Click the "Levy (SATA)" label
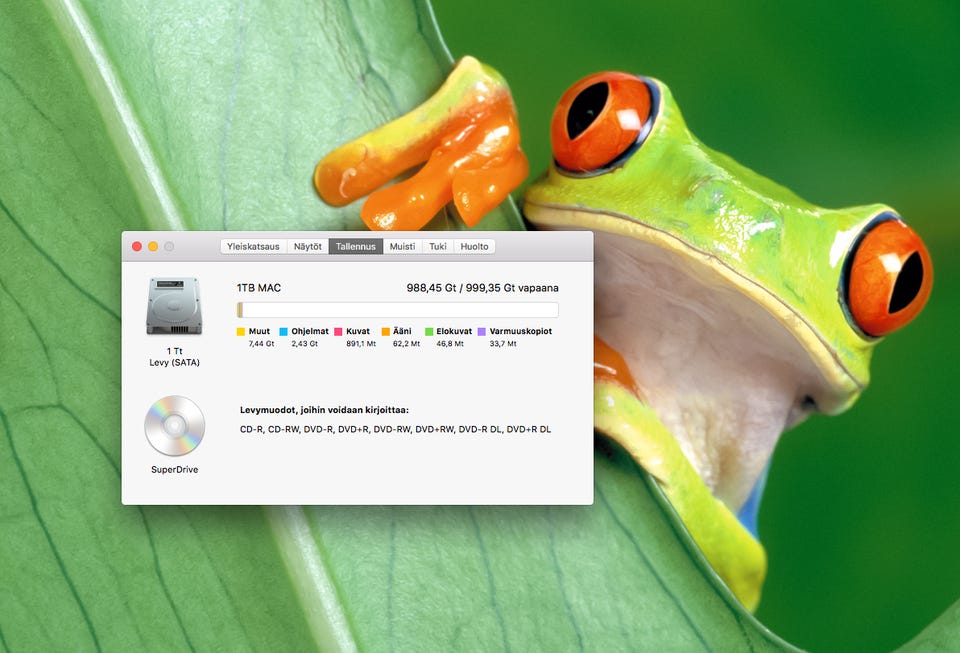The width and height of the screenshot is (960, 653). (x=174, y=362)
